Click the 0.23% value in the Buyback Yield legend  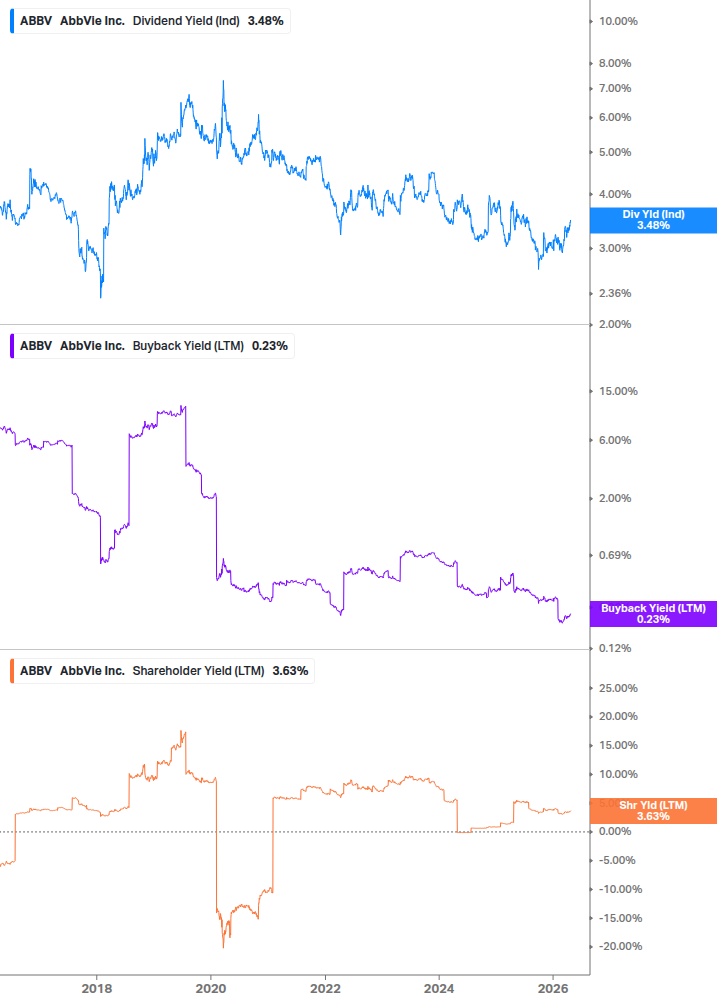pos(270,346)
